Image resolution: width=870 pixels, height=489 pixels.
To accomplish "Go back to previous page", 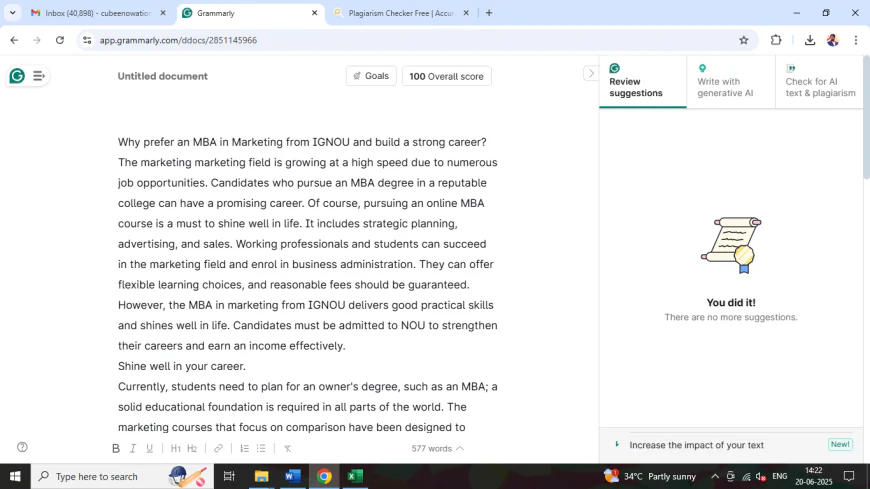I will click(x=14, y=40).
